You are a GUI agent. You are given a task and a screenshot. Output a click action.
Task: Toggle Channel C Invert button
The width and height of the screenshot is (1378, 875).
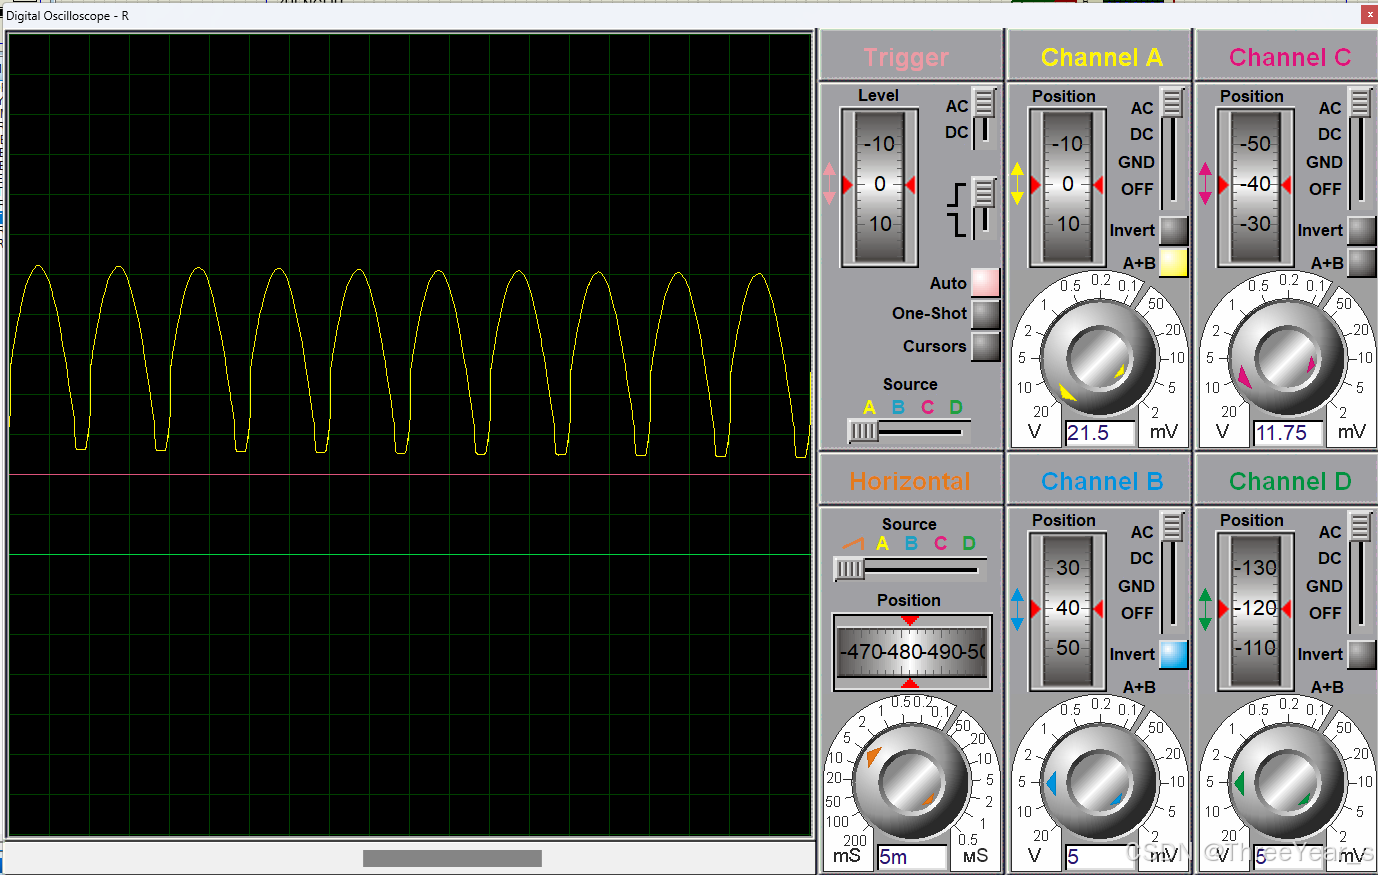tap(1361, 230)
